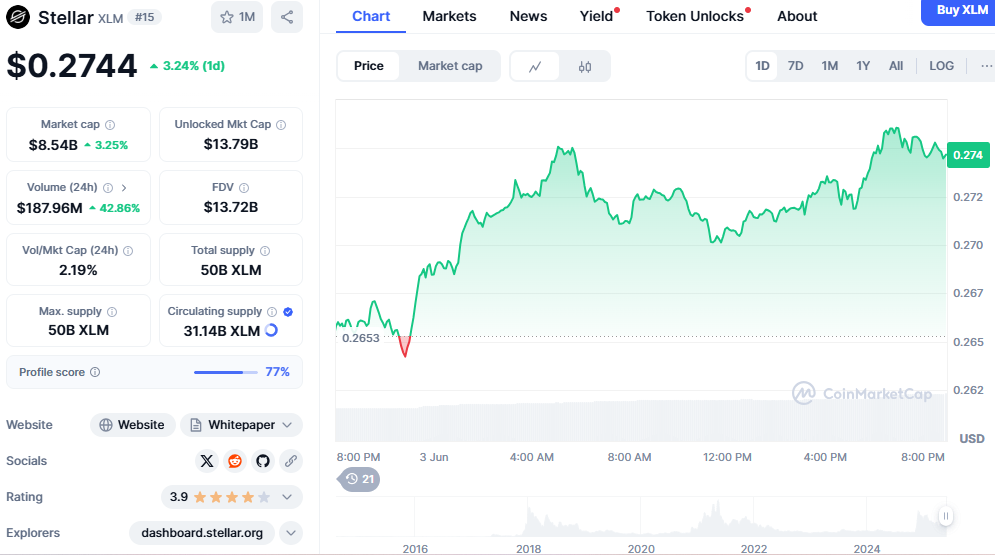Open the Markets tab
Screen dimensions: 995x555
pos(449,16)
